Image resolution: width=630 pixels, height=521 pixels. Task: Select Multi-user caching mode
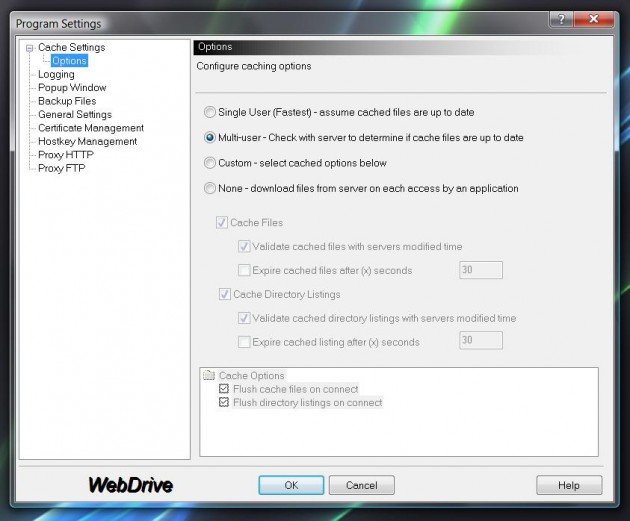[x=210, y=137]
